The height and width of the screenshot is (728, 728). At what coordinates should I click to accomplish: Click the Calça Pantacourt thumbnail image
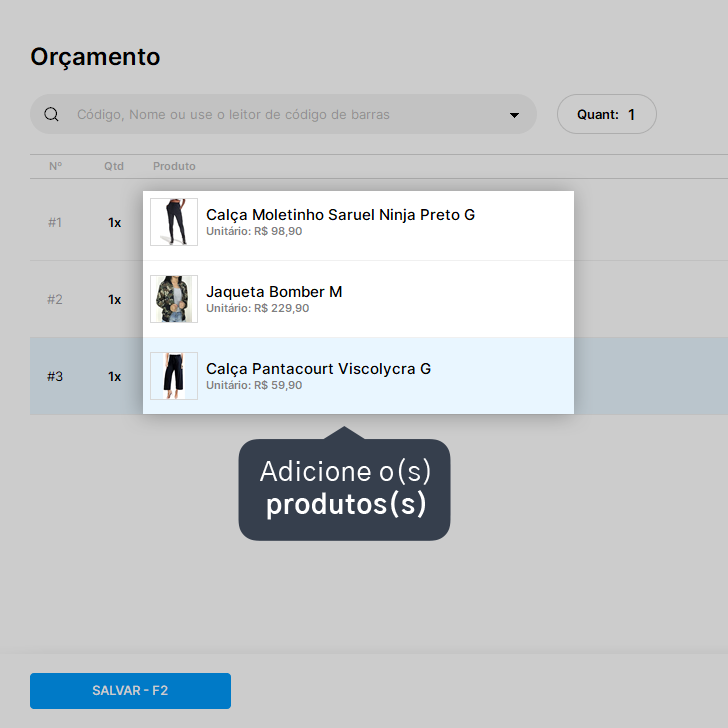(174, 376)
